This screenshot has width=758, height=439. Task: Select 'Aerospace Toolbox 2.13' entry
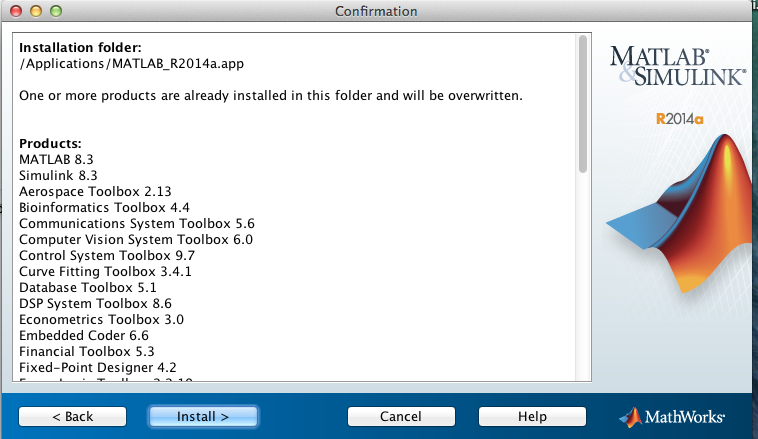[x=95, y=191]
